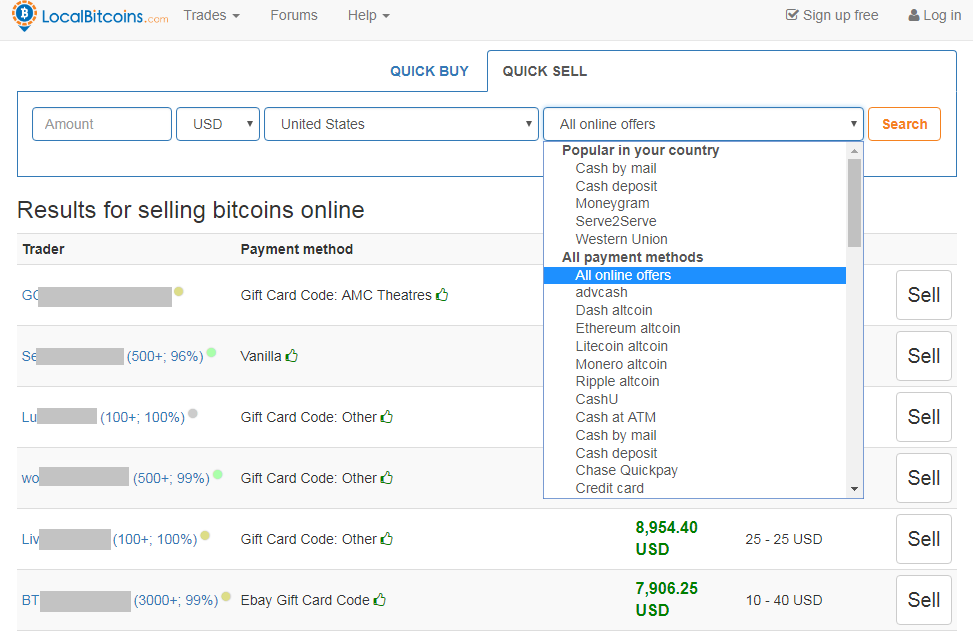Click the Amount input field
Viewport: 973px width, 631px height.
coord(102,124)
